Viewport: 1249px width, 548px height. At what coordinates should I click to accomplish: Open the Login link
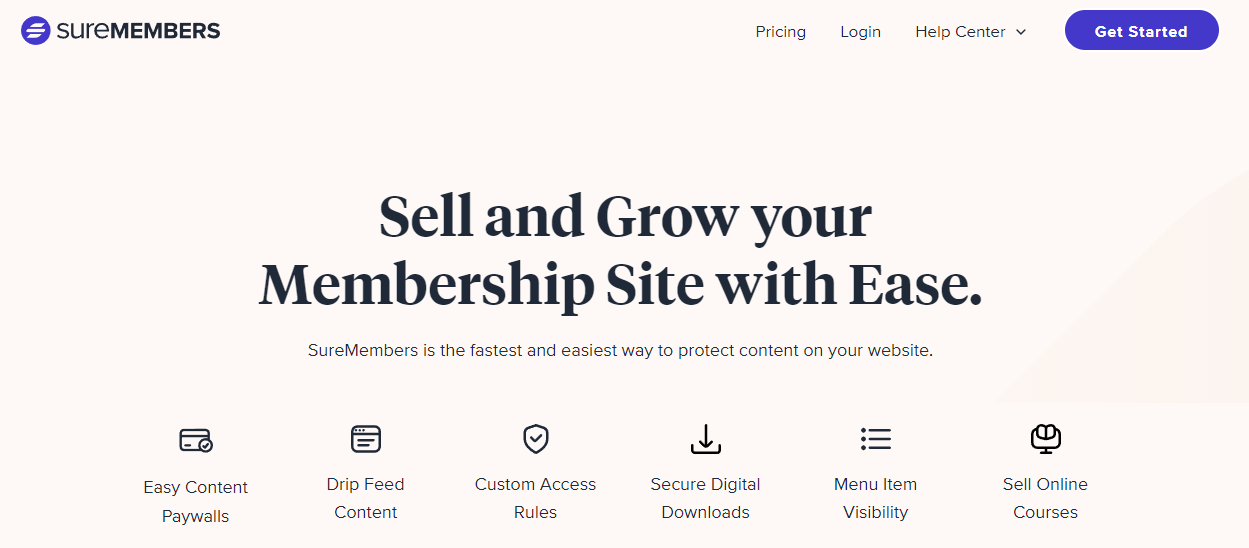click(860, 32)
